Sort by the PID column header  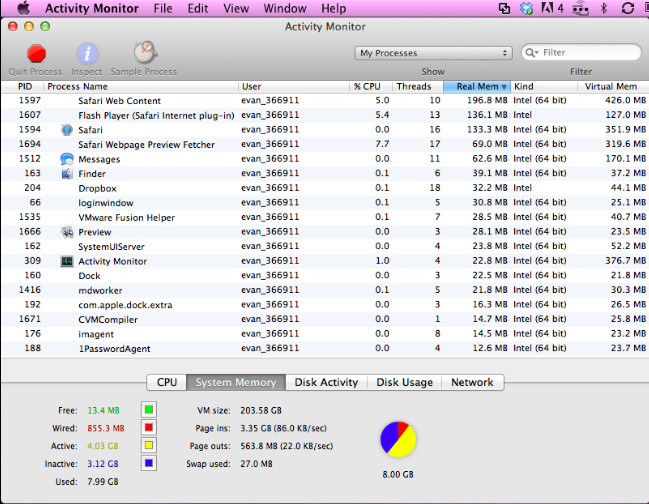coord(23,86)
